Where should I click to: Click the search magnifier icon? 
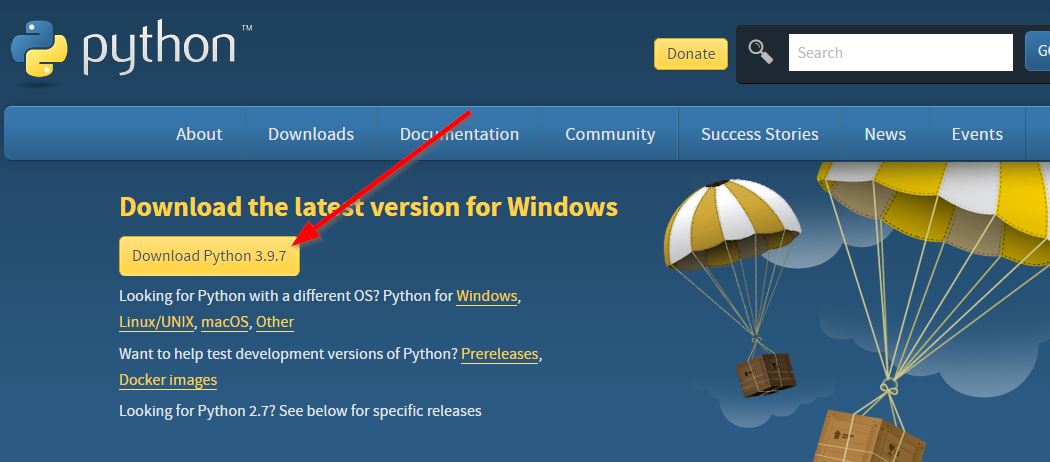coord(761,52)
